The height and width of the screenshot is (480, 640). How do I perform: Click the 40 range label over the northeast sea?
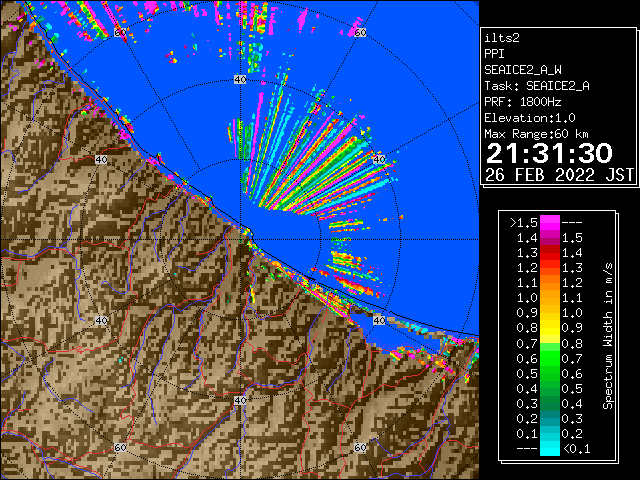379,160
